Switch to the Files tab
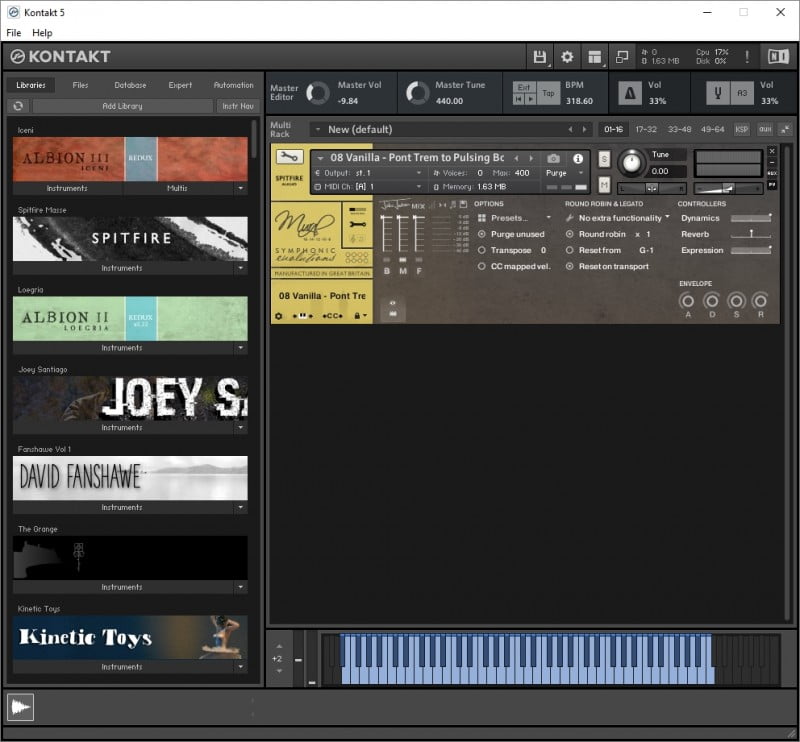Viewport: 800px width, 742px height. point(80,85)
